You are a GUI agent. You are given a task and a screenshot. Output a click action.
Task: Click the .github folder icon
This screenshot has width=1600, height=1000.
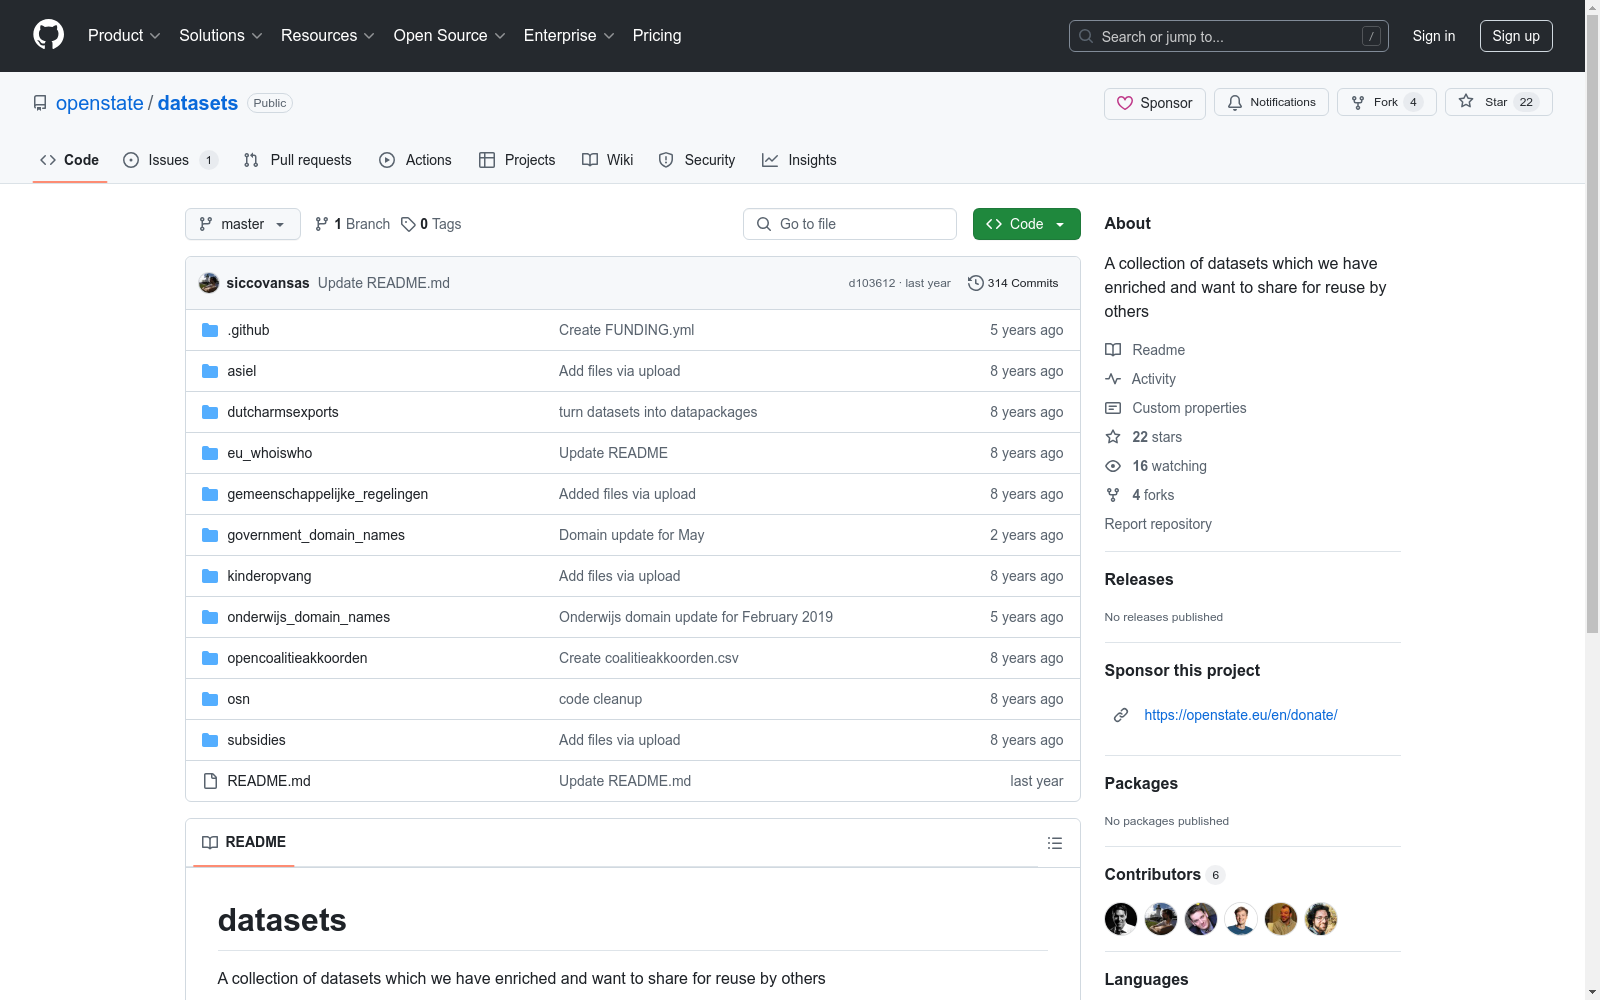pyautogui.click(x=210, y=330)
